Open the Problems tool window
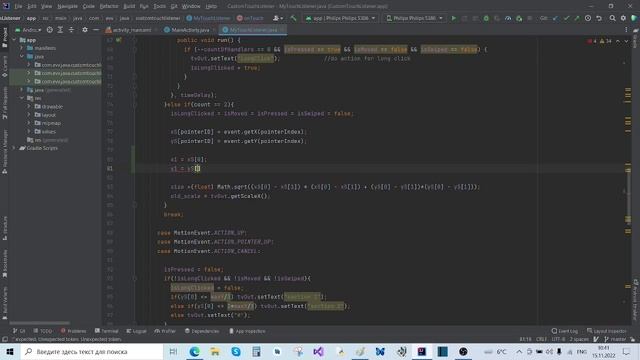 point(73,331)
